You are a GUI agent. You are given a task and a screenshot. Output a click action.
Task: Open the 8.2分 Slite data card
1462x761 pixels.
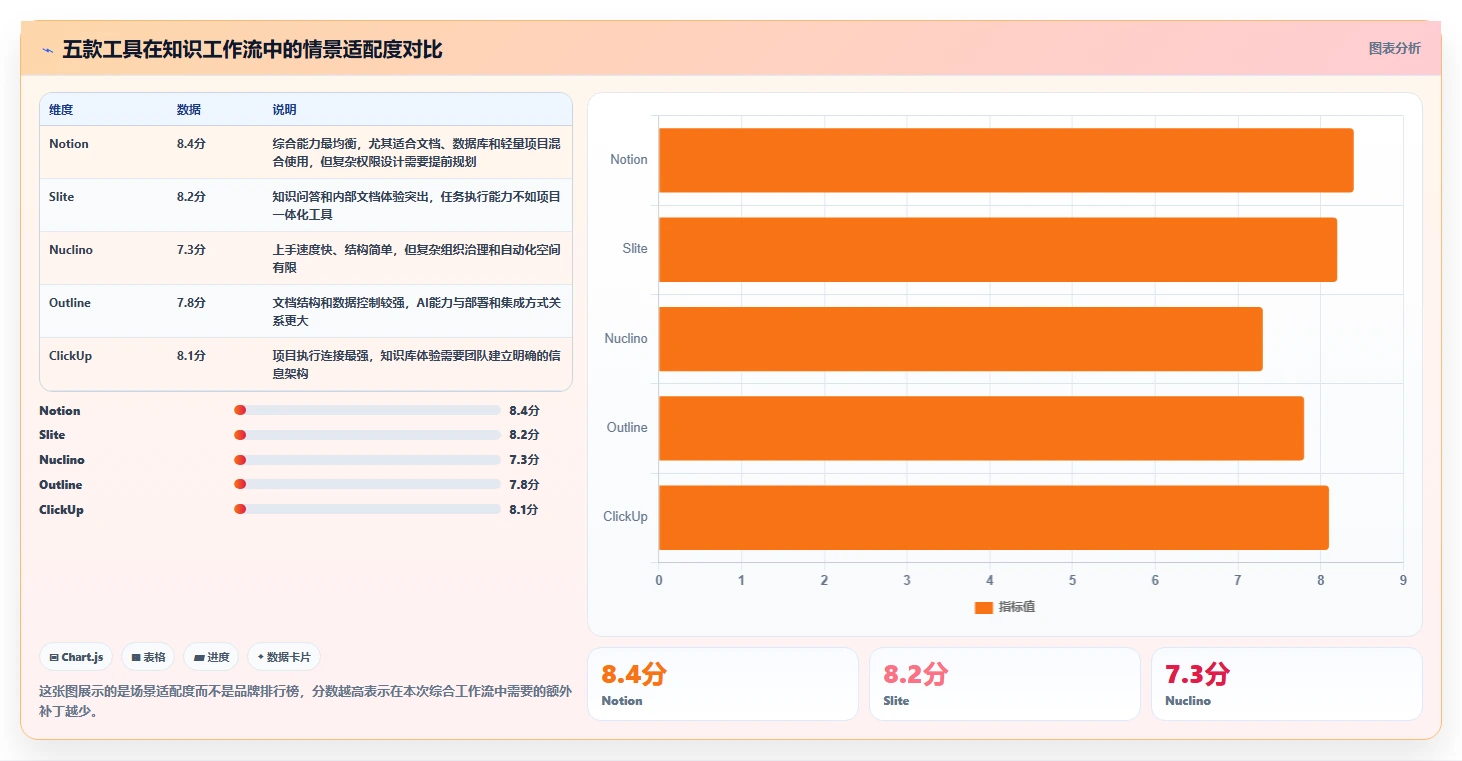pos(1005,684)
